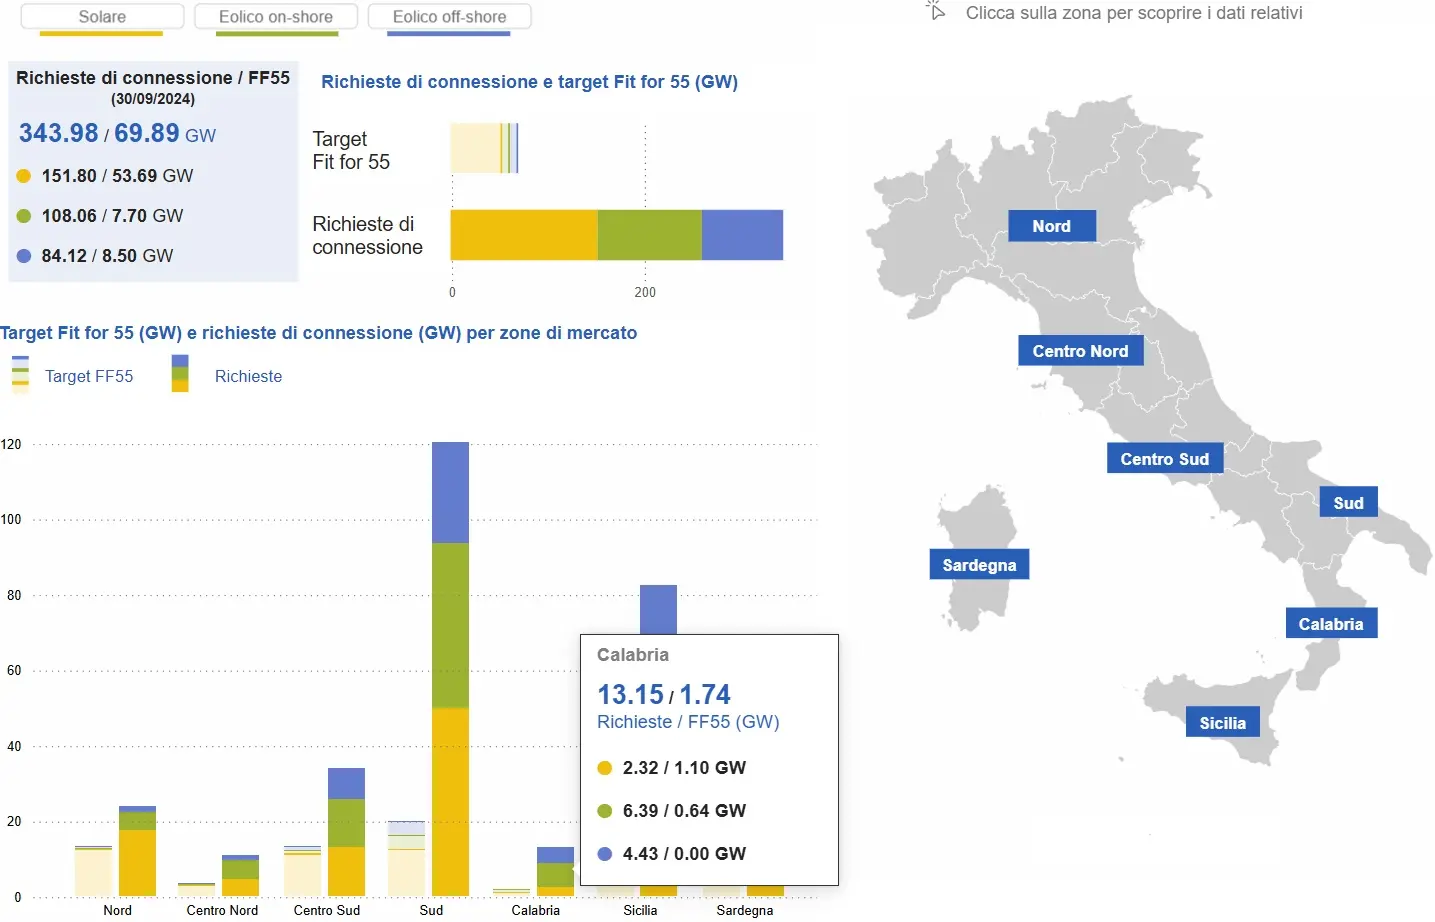Click yellow solar segment of Richieste di connessione bar

524,235
